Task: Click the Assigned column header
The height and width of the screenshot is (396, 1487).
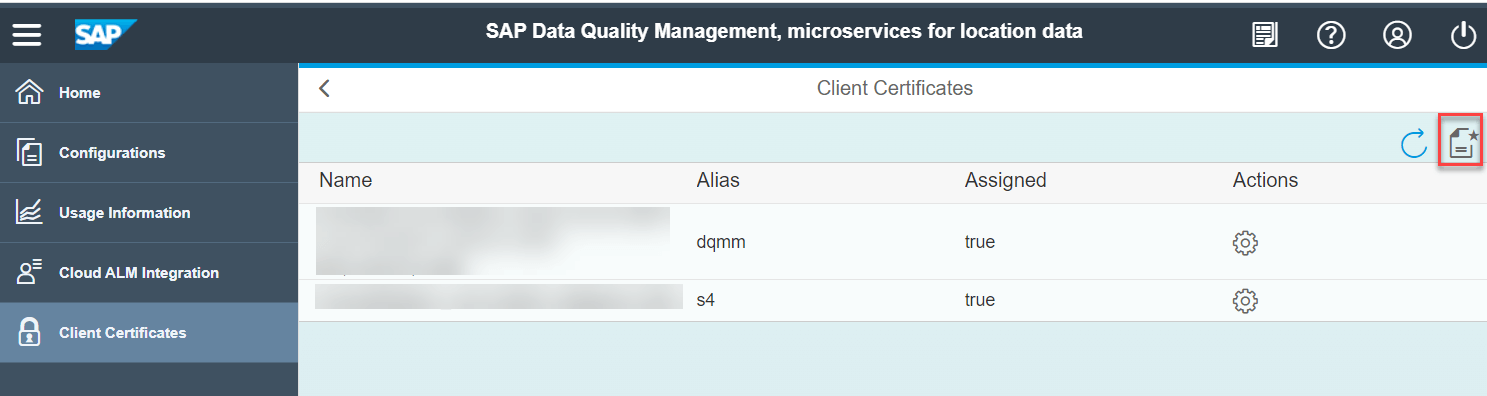Action: click(x=1005, y=180)
